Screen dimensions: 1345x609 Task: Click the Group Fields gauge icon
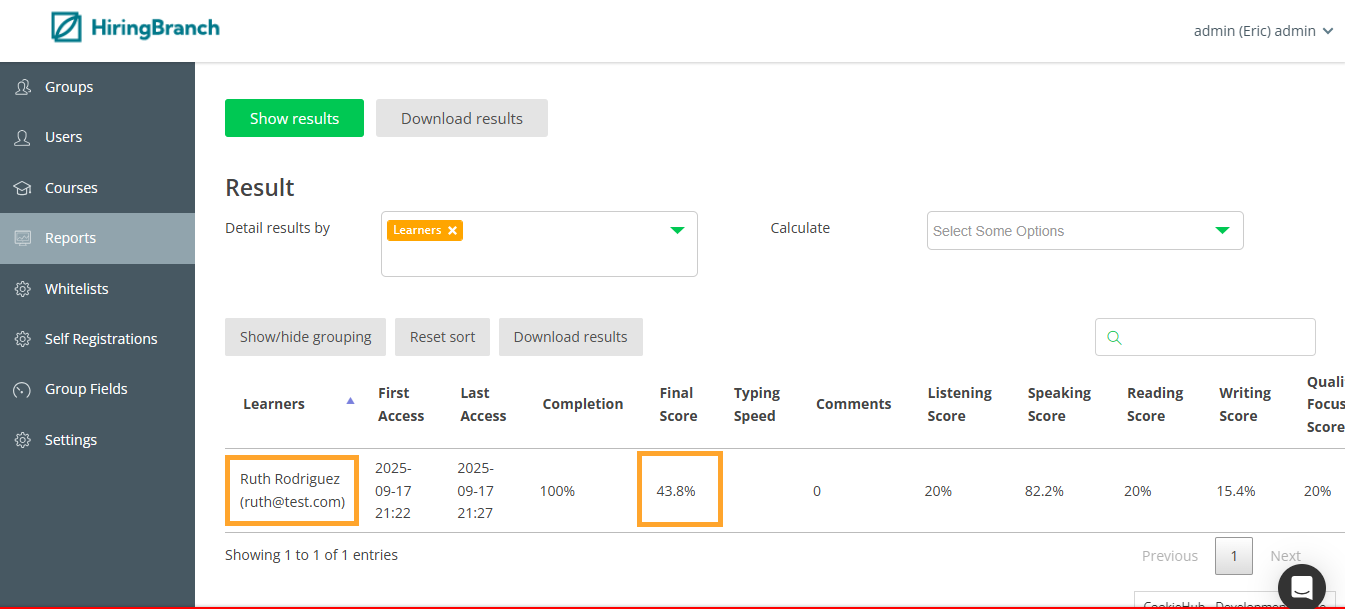click(23, 389)
